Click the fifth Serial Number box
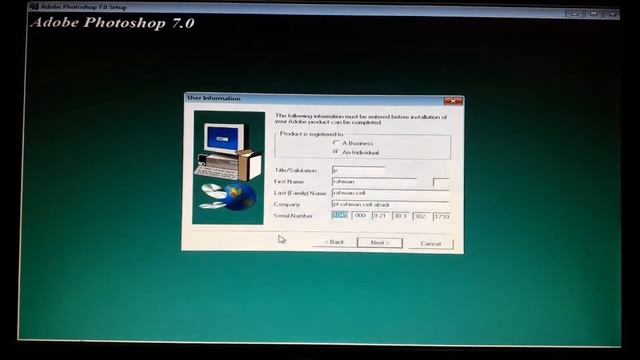Viewport: 640px width, 360px height. tap(421, 216)
